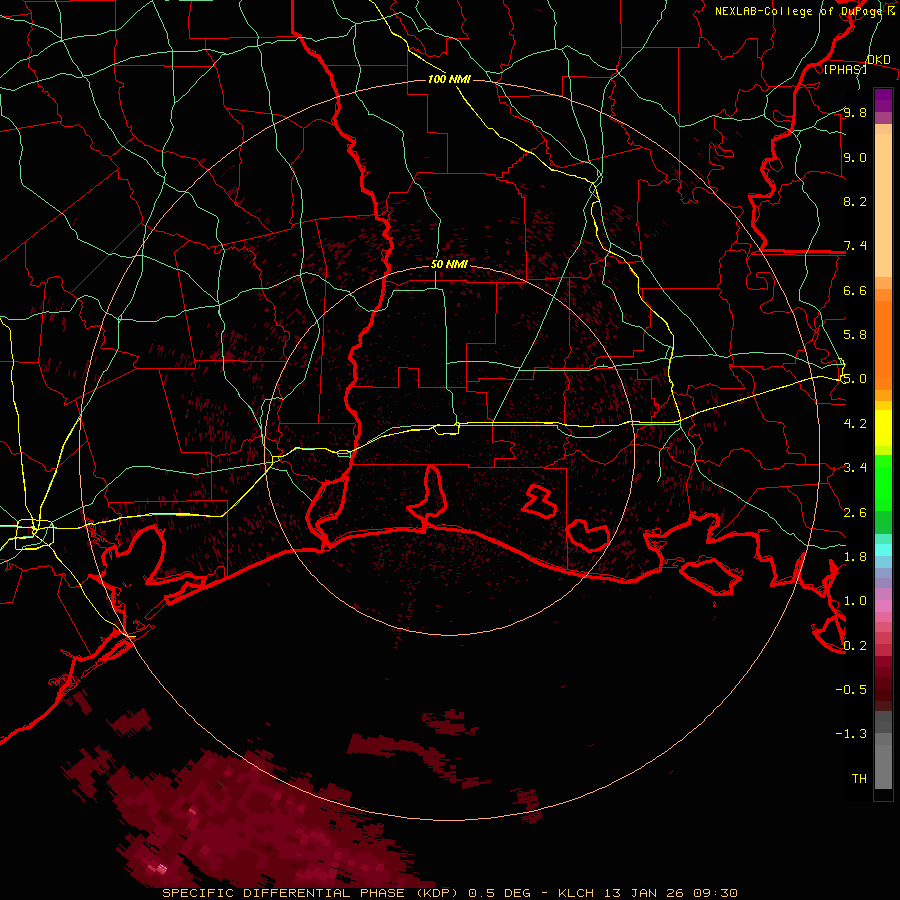Click the 2.6 scale value

[x=855, y=513]
